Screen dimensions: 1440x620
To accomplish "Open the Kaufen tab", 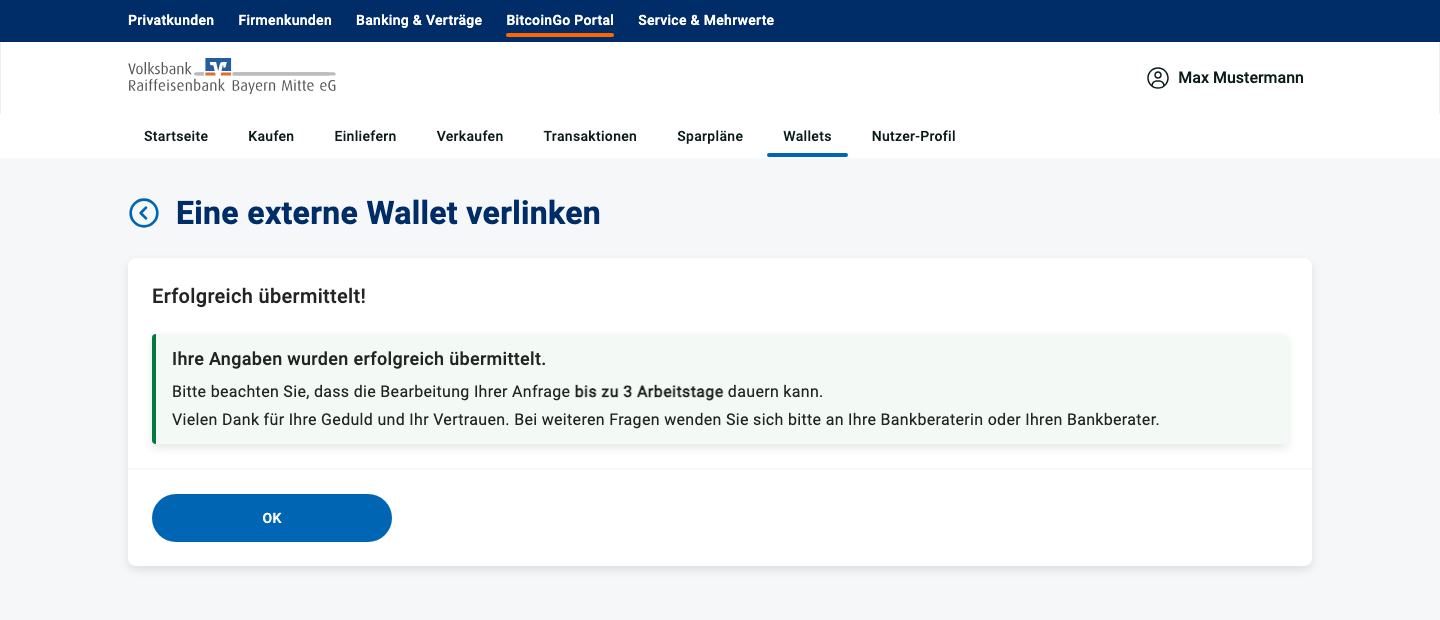I will pos(271,136).
